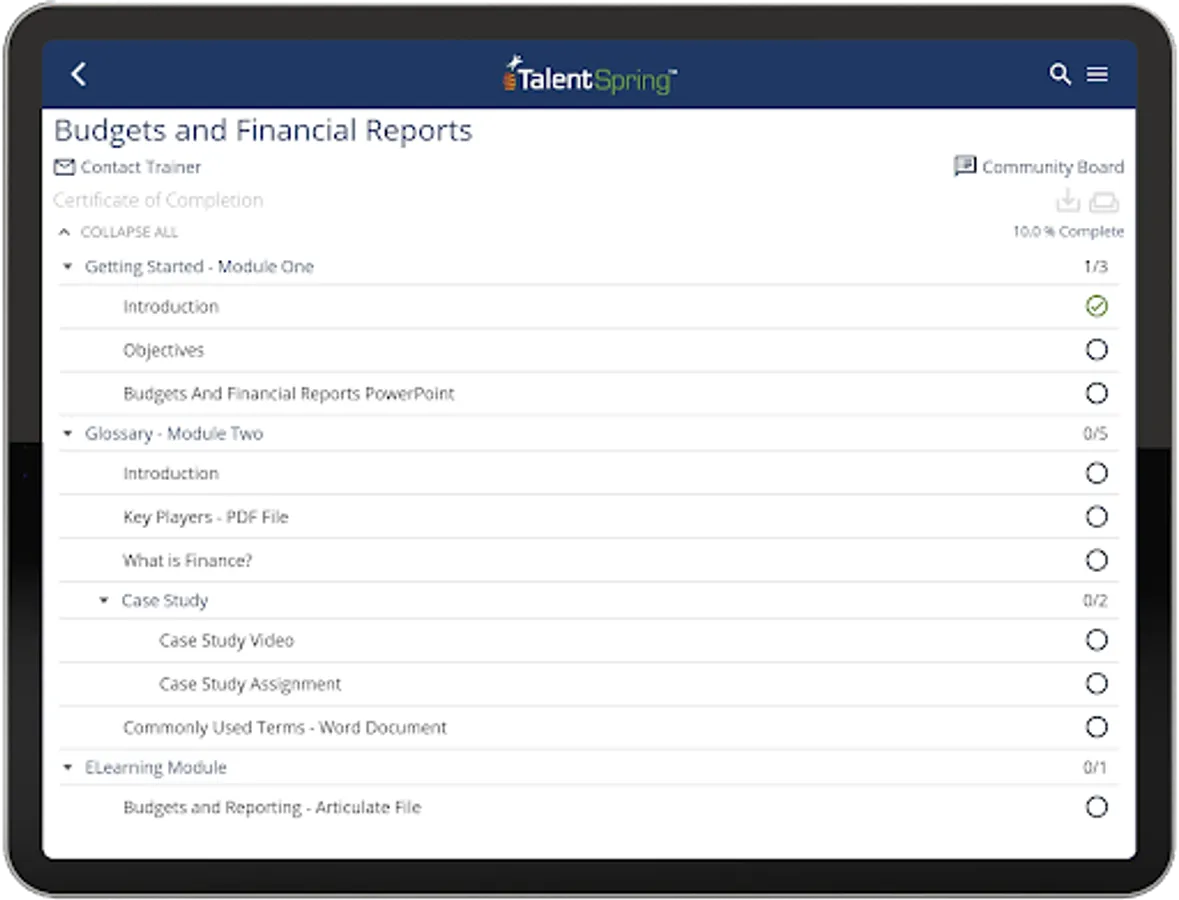This screenshot has height=900, width=1179.
Task: Click the 0/5 progress count
Action: pyautogui.click(x=1096, y=434)
